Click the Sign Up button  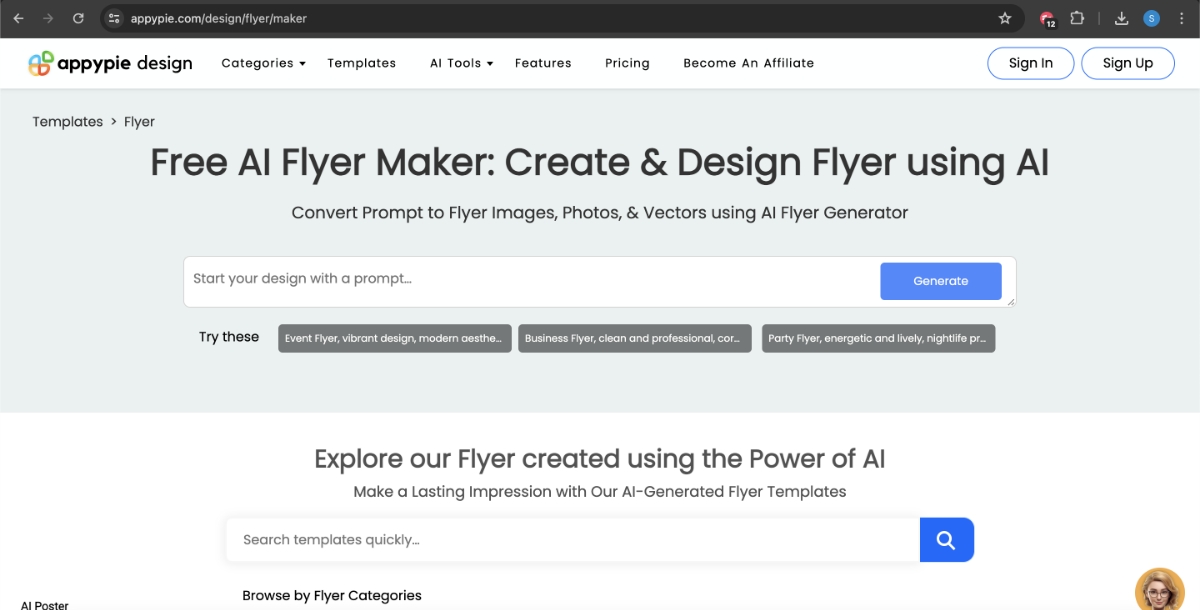[x=1128, y=63]
